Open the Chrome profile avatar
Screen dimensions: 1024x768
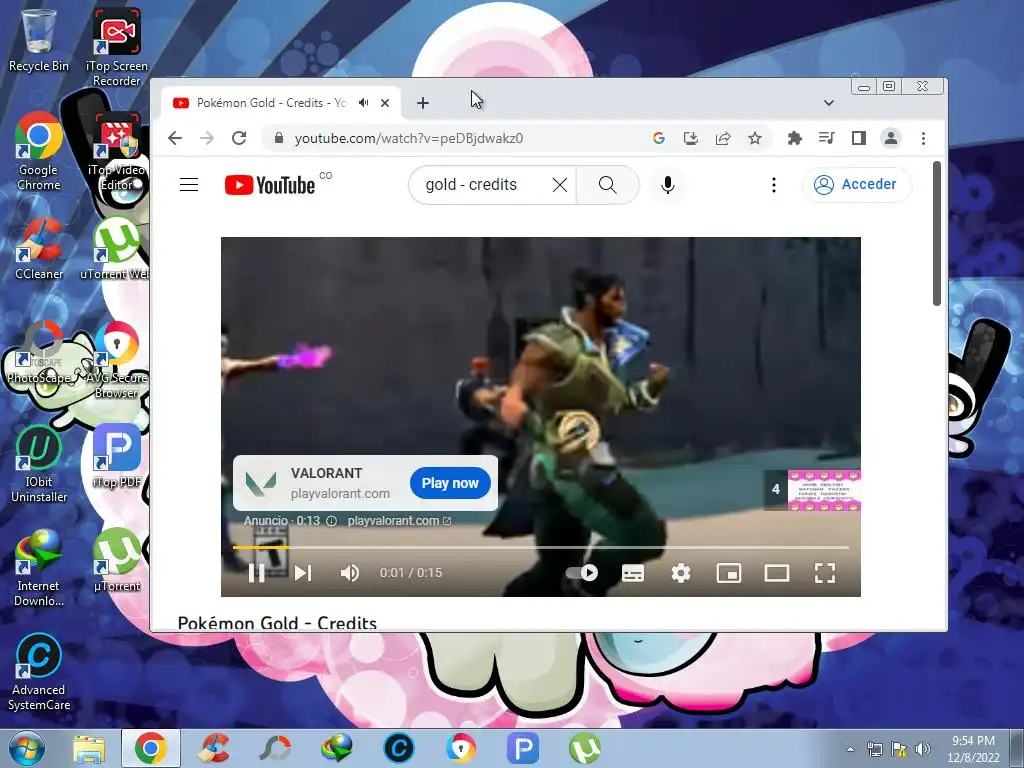coord(891,138)
